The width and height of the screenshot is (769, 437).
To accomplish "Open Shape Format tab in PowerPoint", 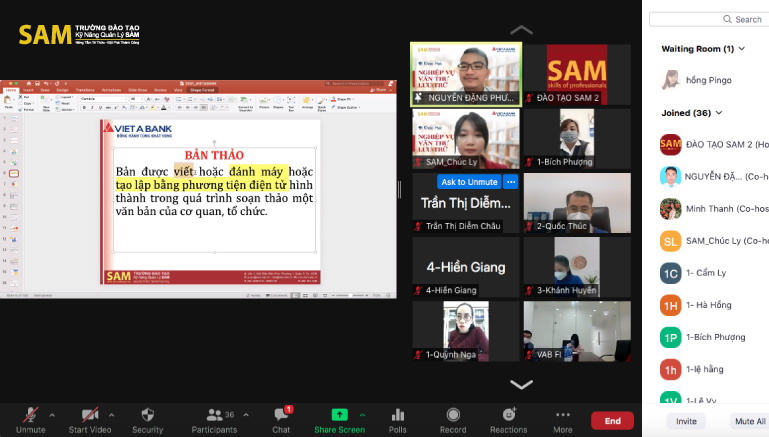I will 202,90.
